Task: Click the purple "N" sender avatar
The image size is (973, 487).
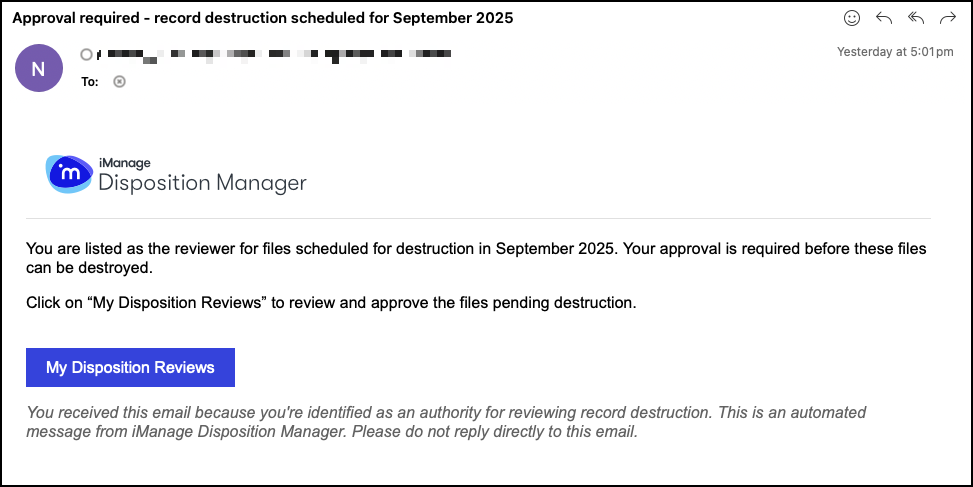Action: click(x=38, y=69)
